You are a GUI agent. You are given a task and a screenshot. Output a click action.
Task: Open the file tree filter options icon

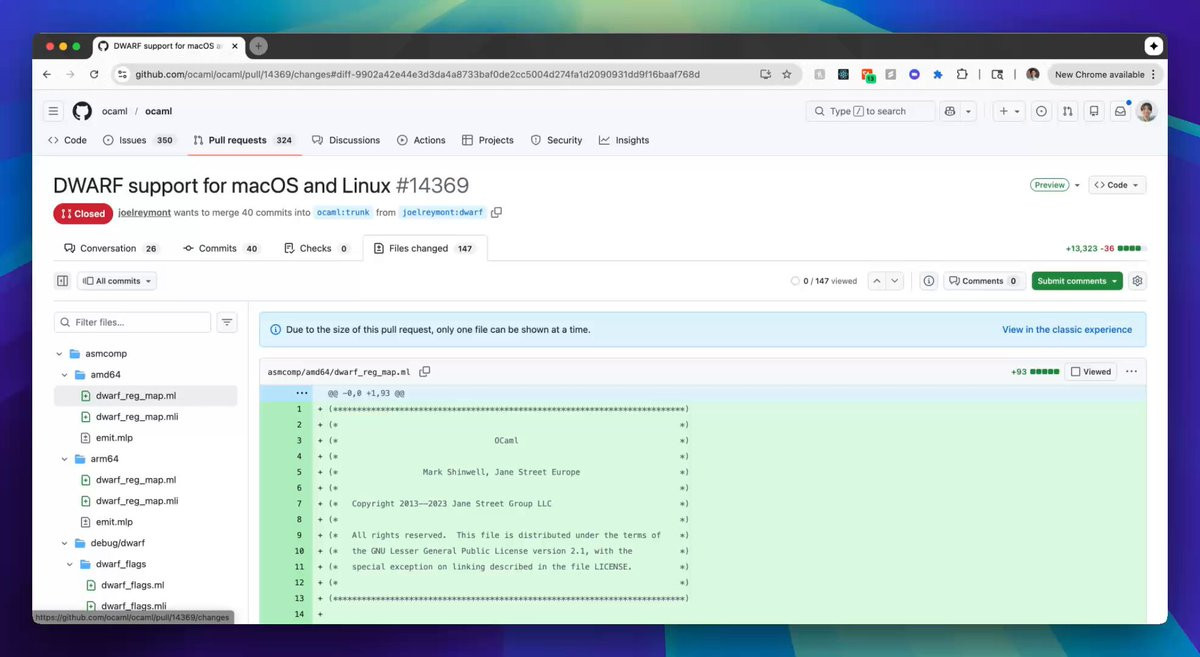tap(228, 322)
